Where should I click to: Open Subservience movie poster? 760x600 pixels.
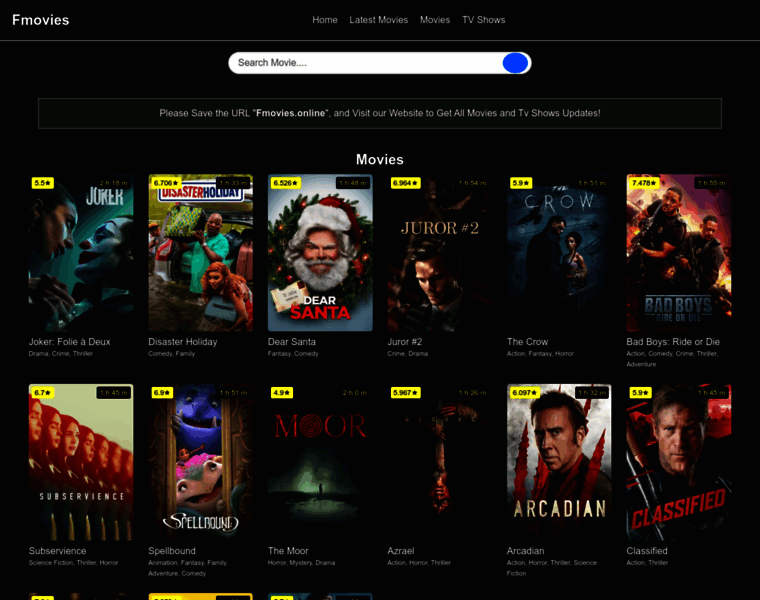point(81,462)
